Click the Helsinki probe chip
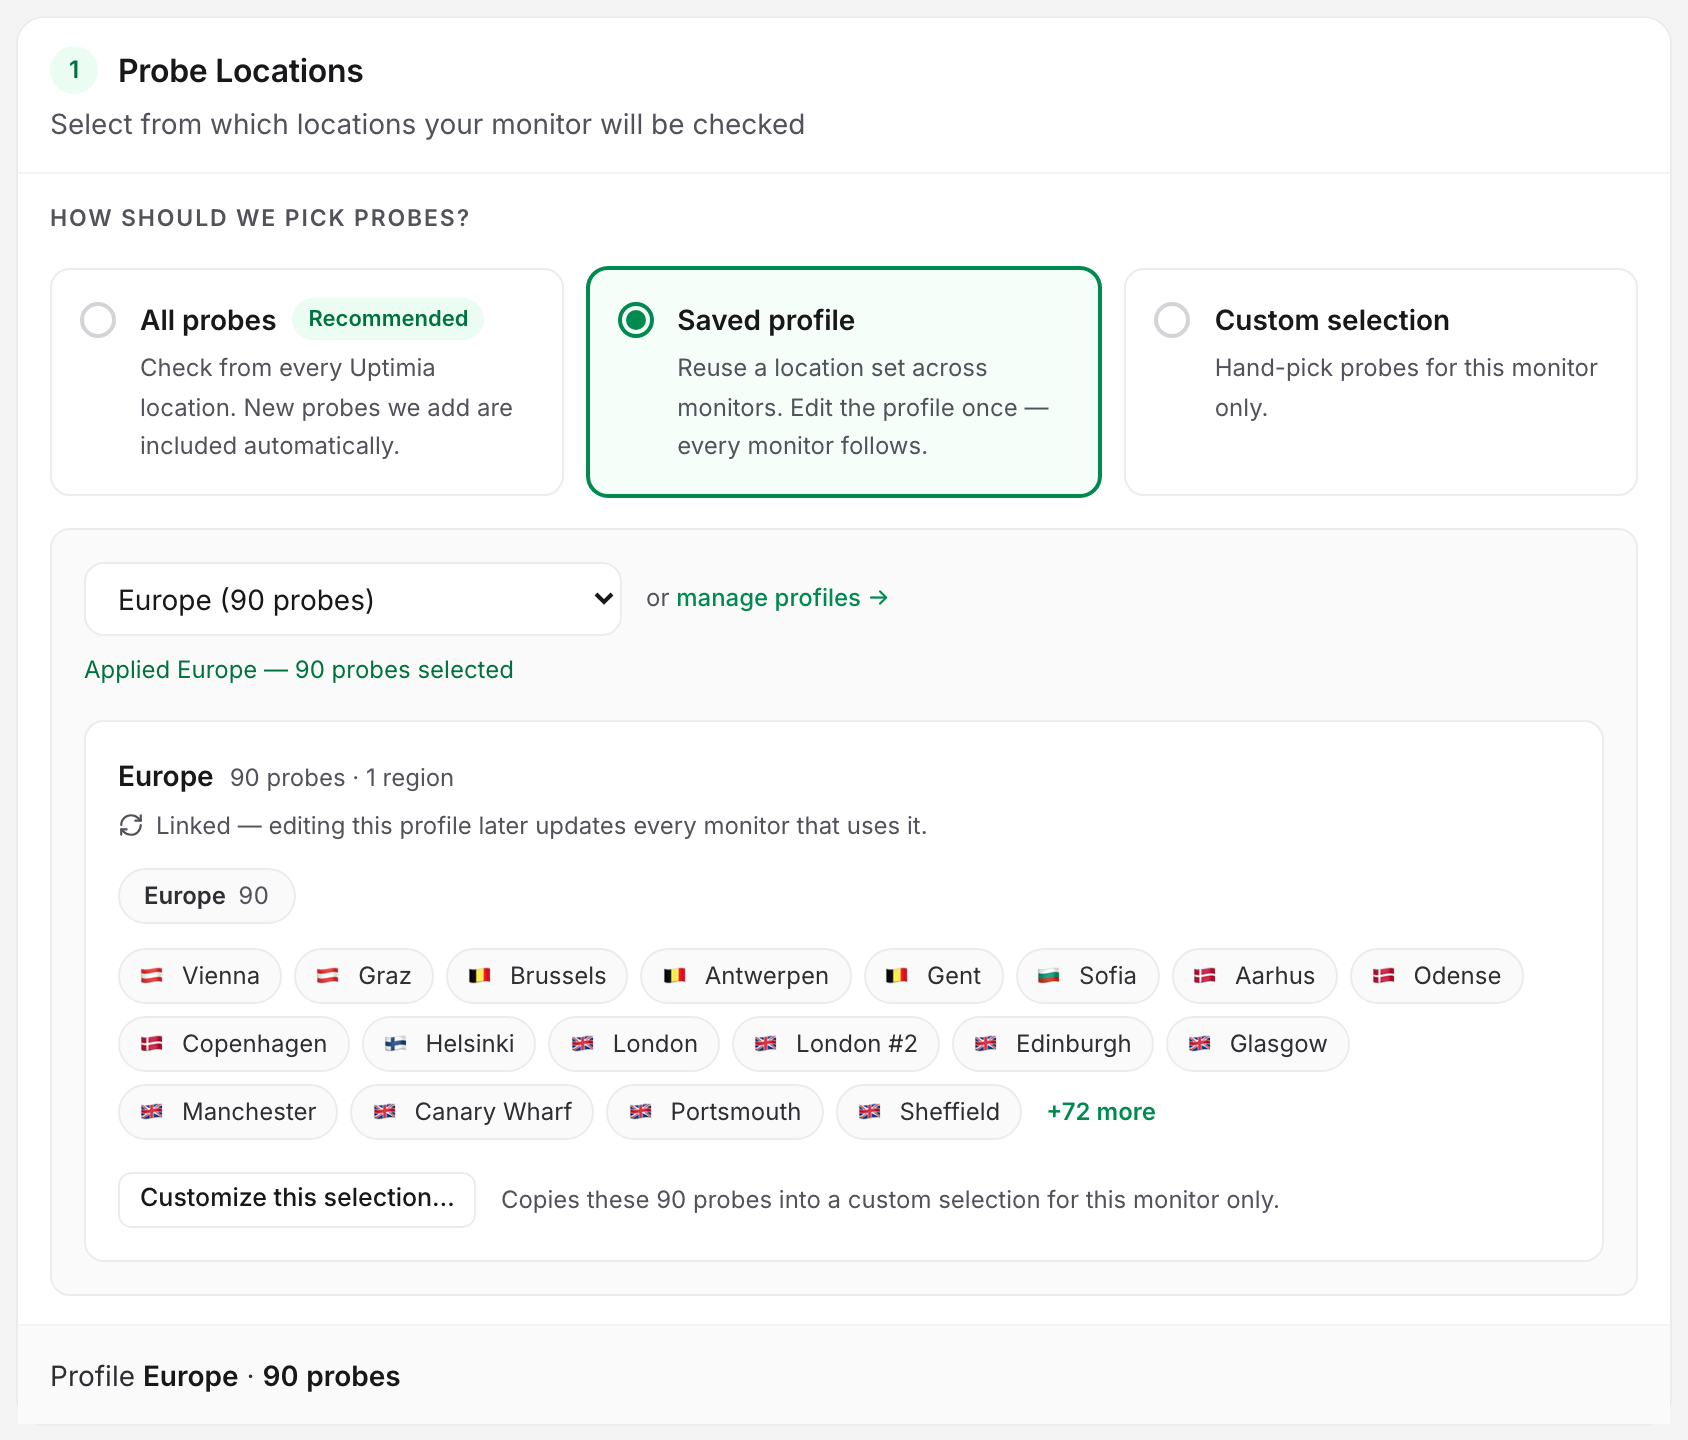This screenshot has width=1688, height=1440. pyautogui.click(x=449, y=1044)
